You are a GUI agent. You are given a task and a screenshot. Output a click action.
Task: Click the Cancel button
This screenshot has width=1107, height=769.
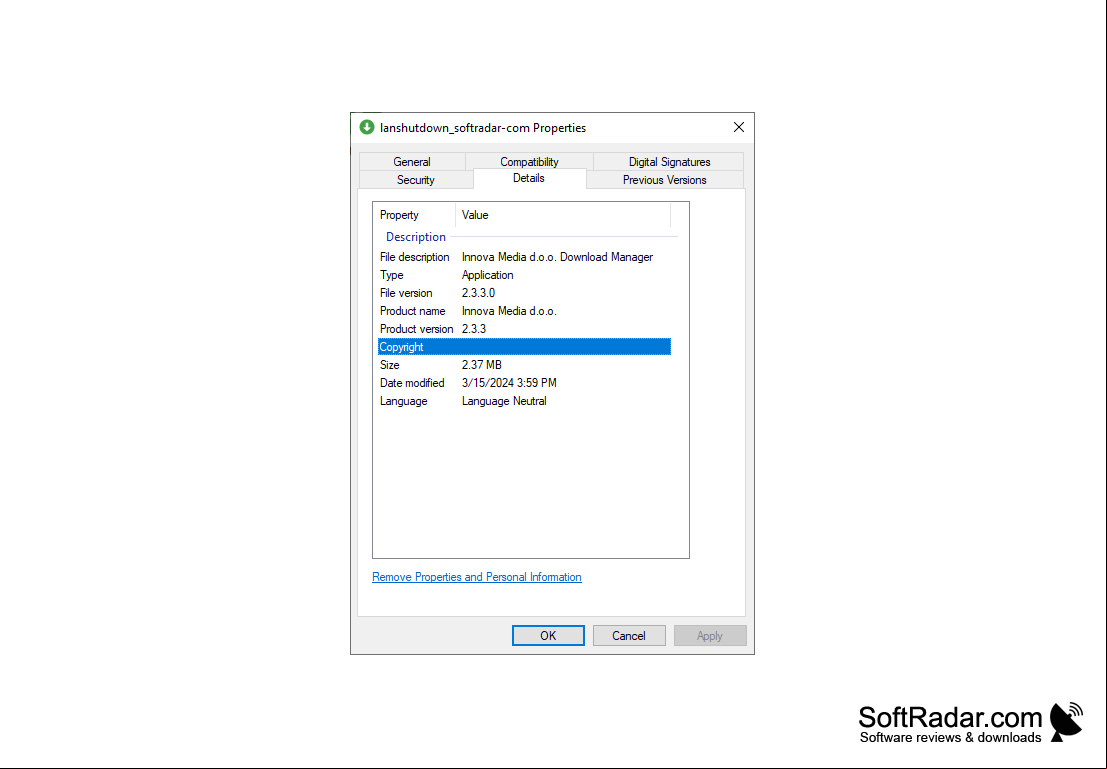pyautogui.click(x=629, y=636)
